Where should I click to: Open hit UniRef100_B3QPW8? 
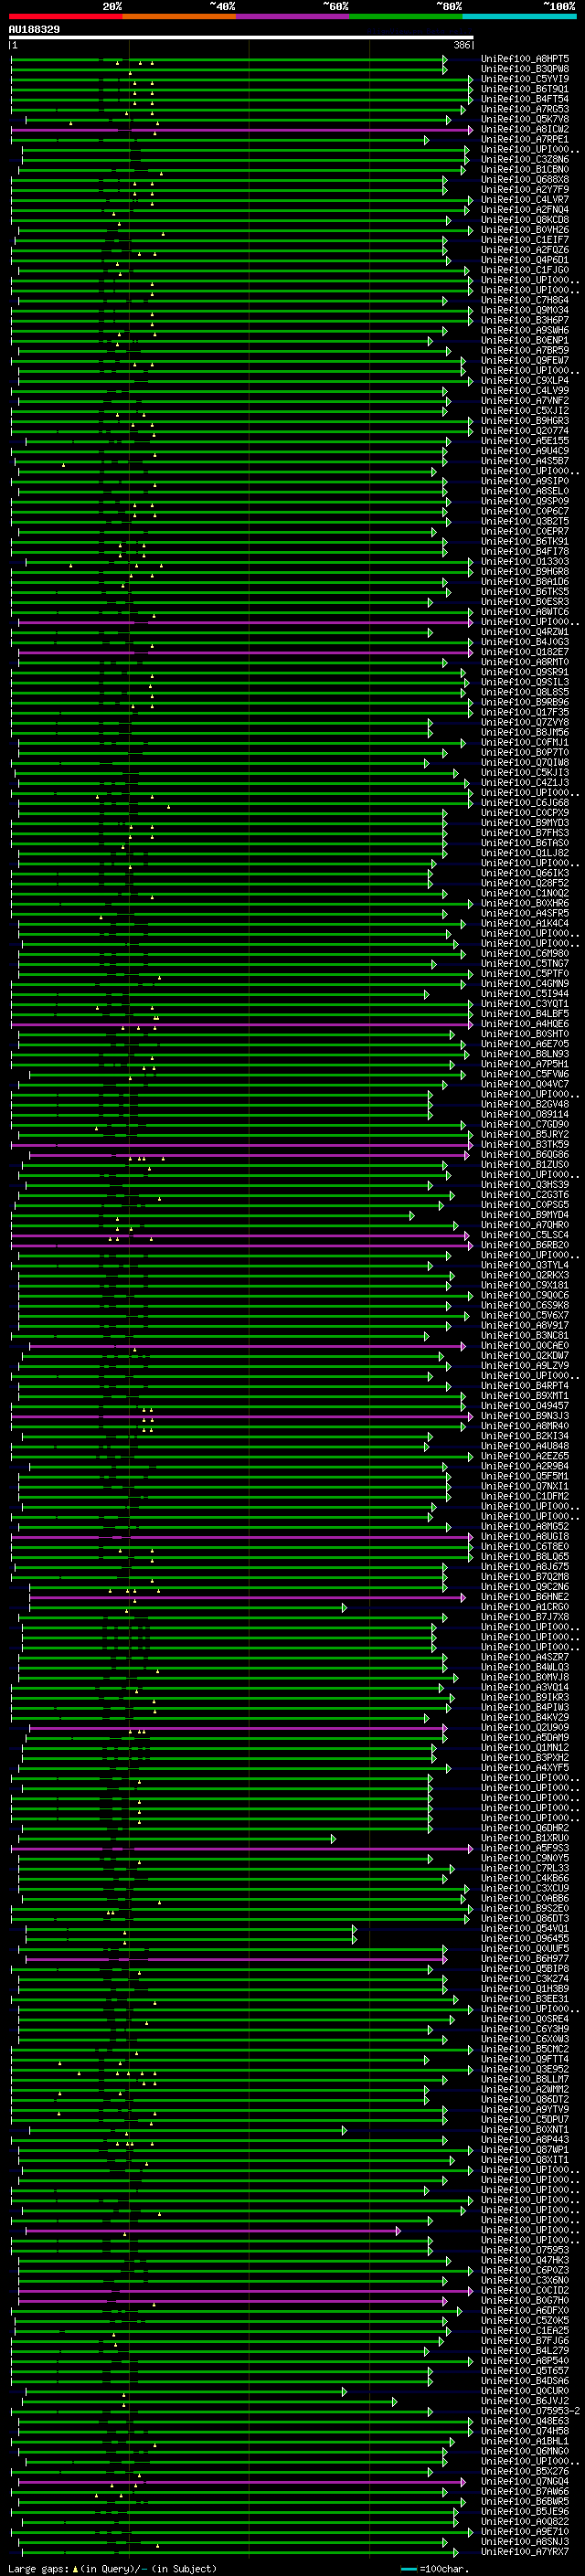pos(525,69)
